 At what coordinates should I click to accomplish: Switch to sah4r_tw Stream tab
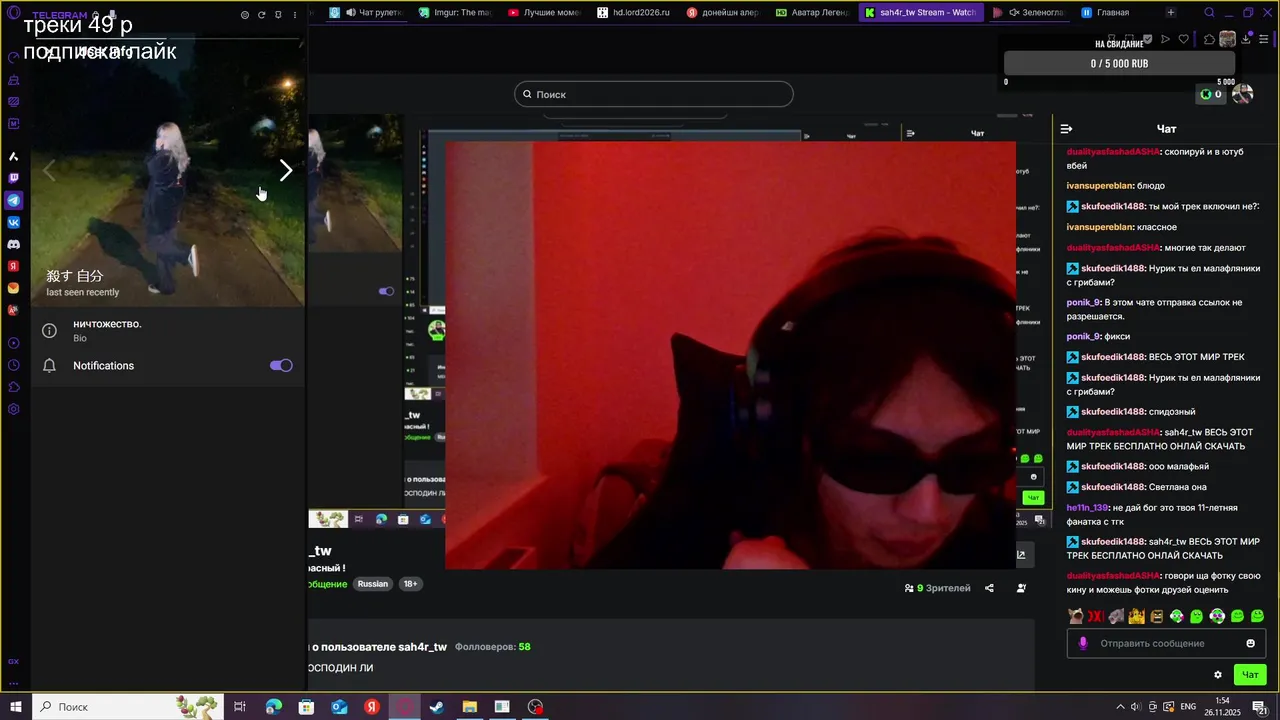click(x=921, y=13)
